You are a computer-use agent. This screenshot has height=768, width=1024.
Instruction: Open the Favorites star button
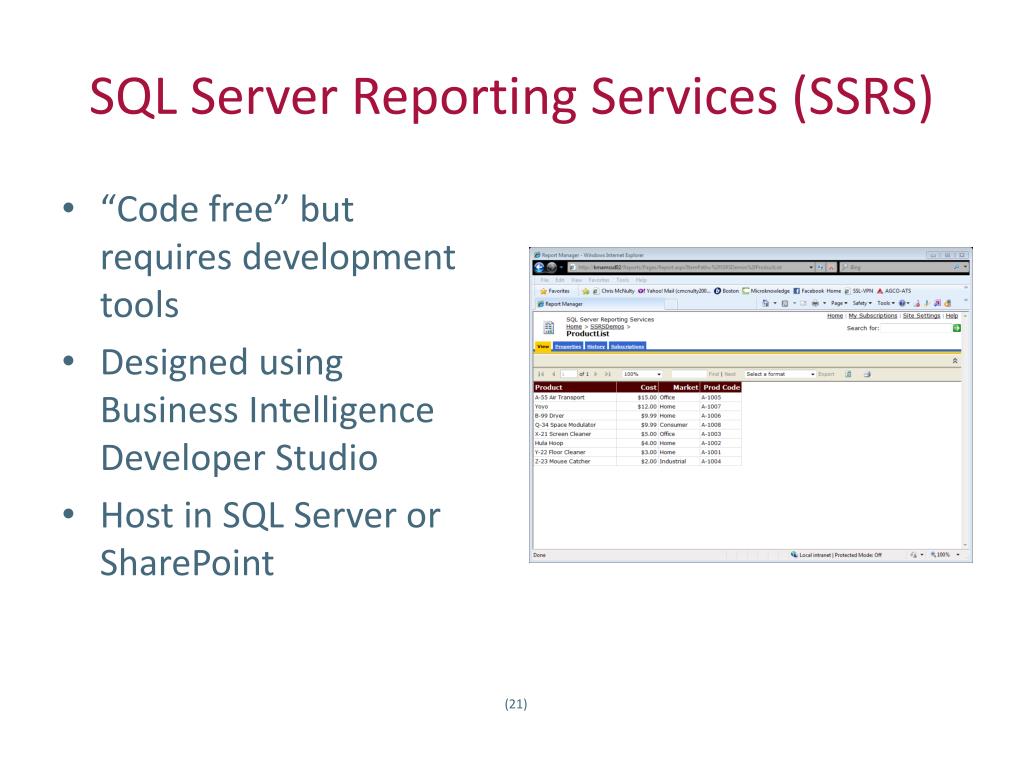(x=554, y=291)
